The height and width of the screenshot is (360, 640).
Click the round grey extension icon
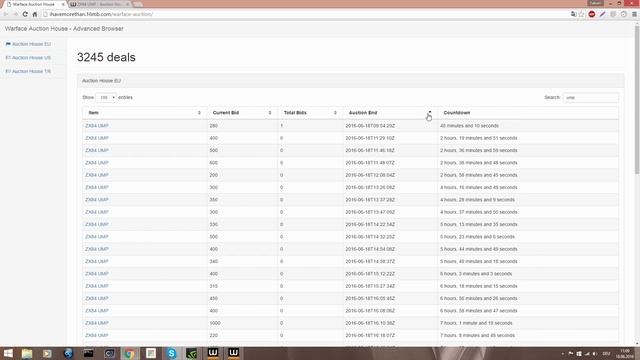[624, 14]
